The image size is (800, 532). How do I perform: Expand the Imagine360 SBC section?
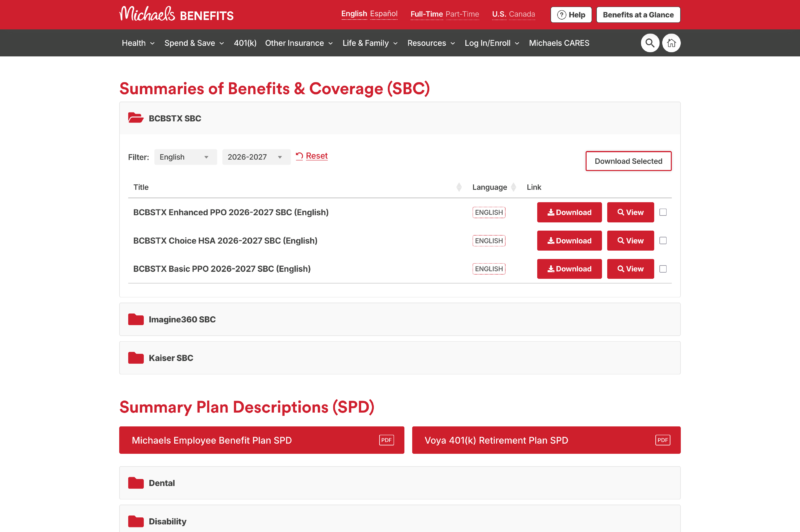399,319
